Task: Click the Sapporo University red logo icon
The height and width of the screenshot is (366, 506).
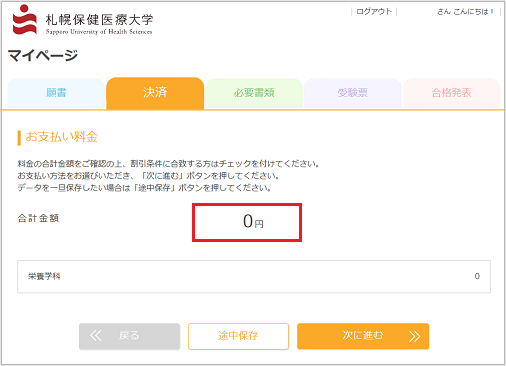Action: point(24,19)
